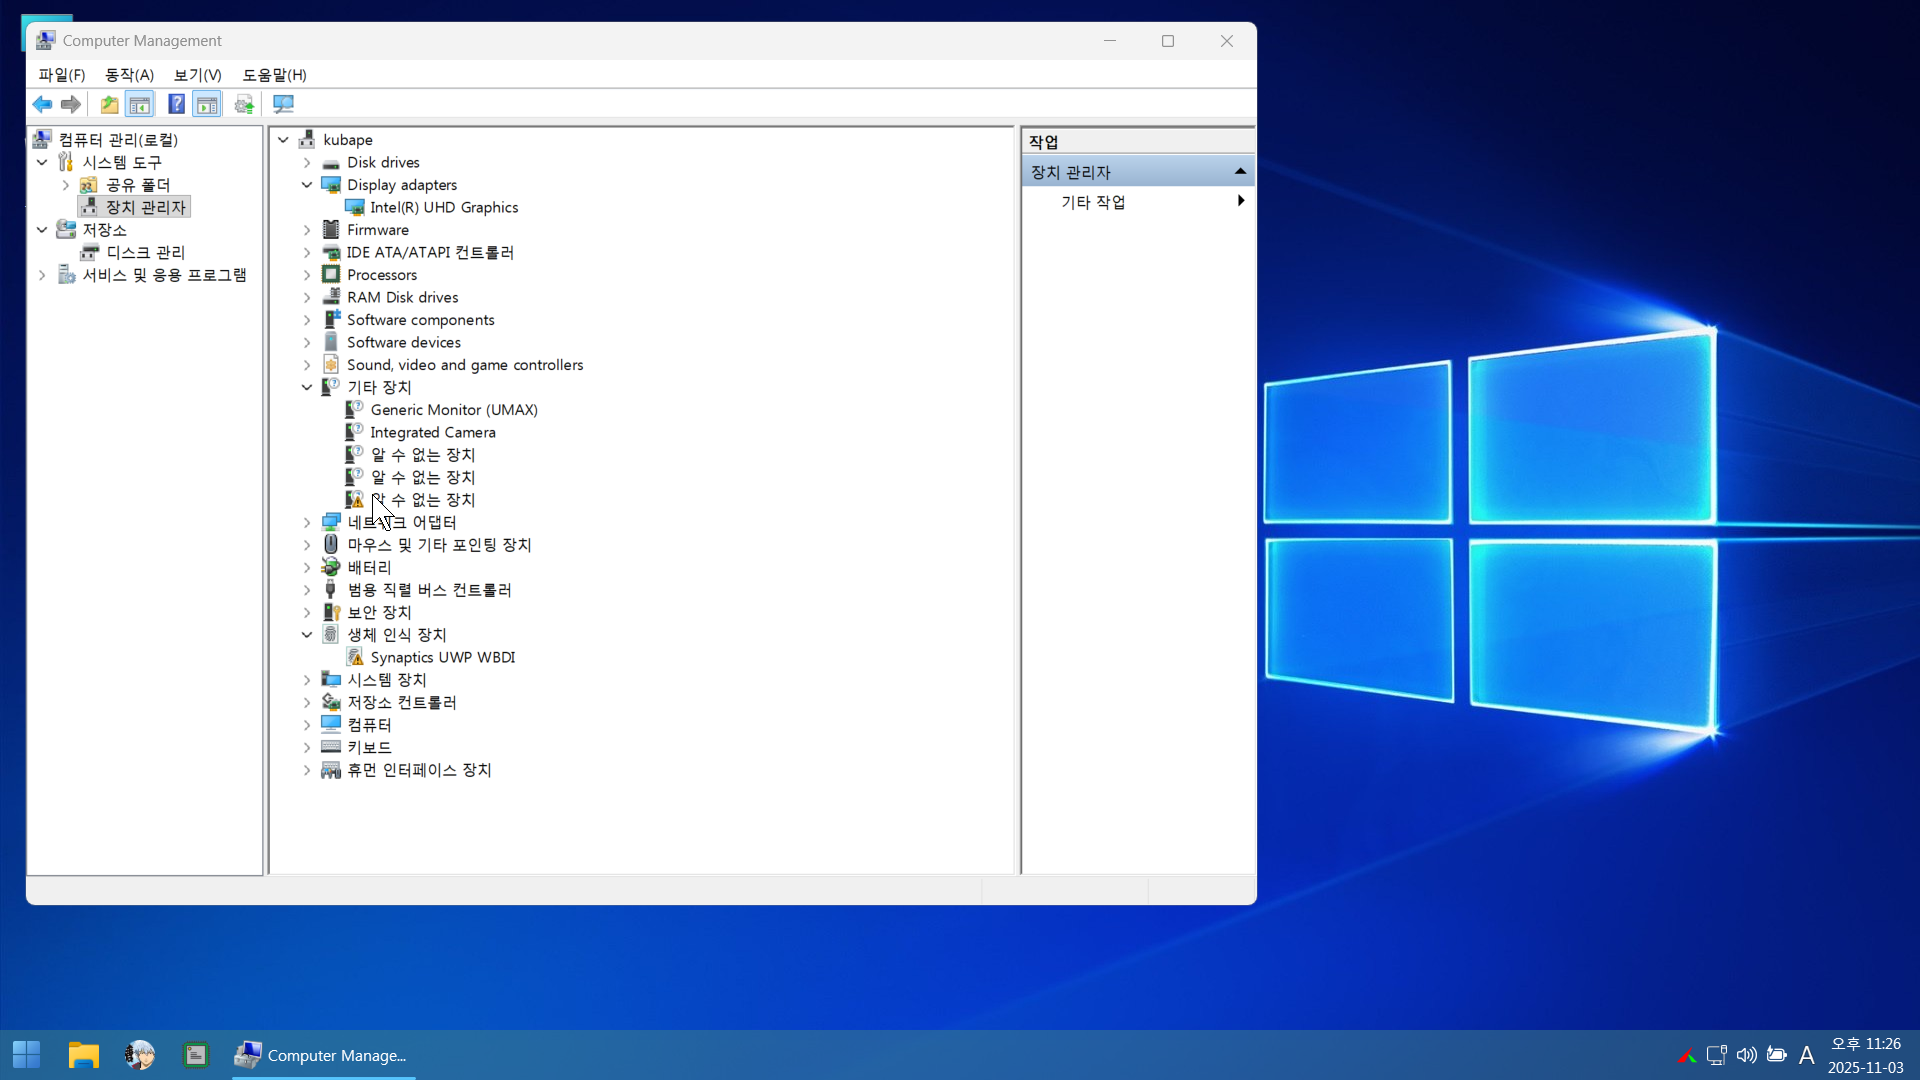Collapse the Display adapters node
Viewport: 1920px width, 1080px height.
[308, 185]
